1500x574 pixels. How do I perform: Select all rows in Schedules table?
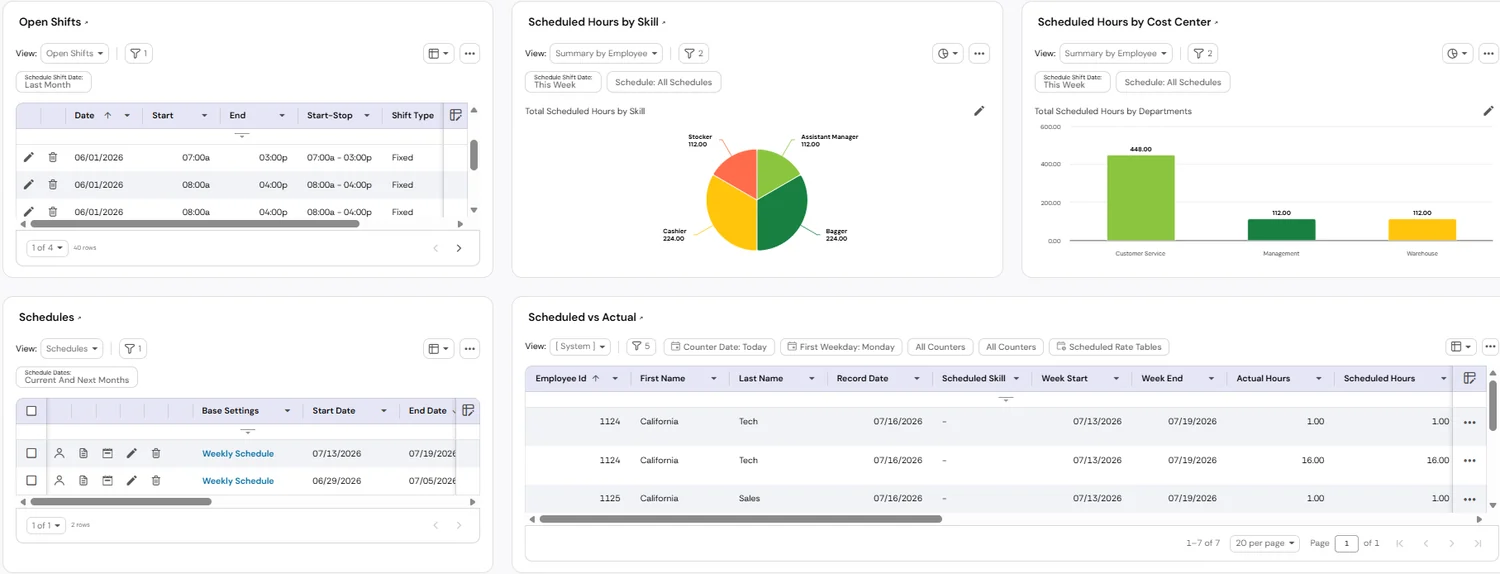pos(31,411)
